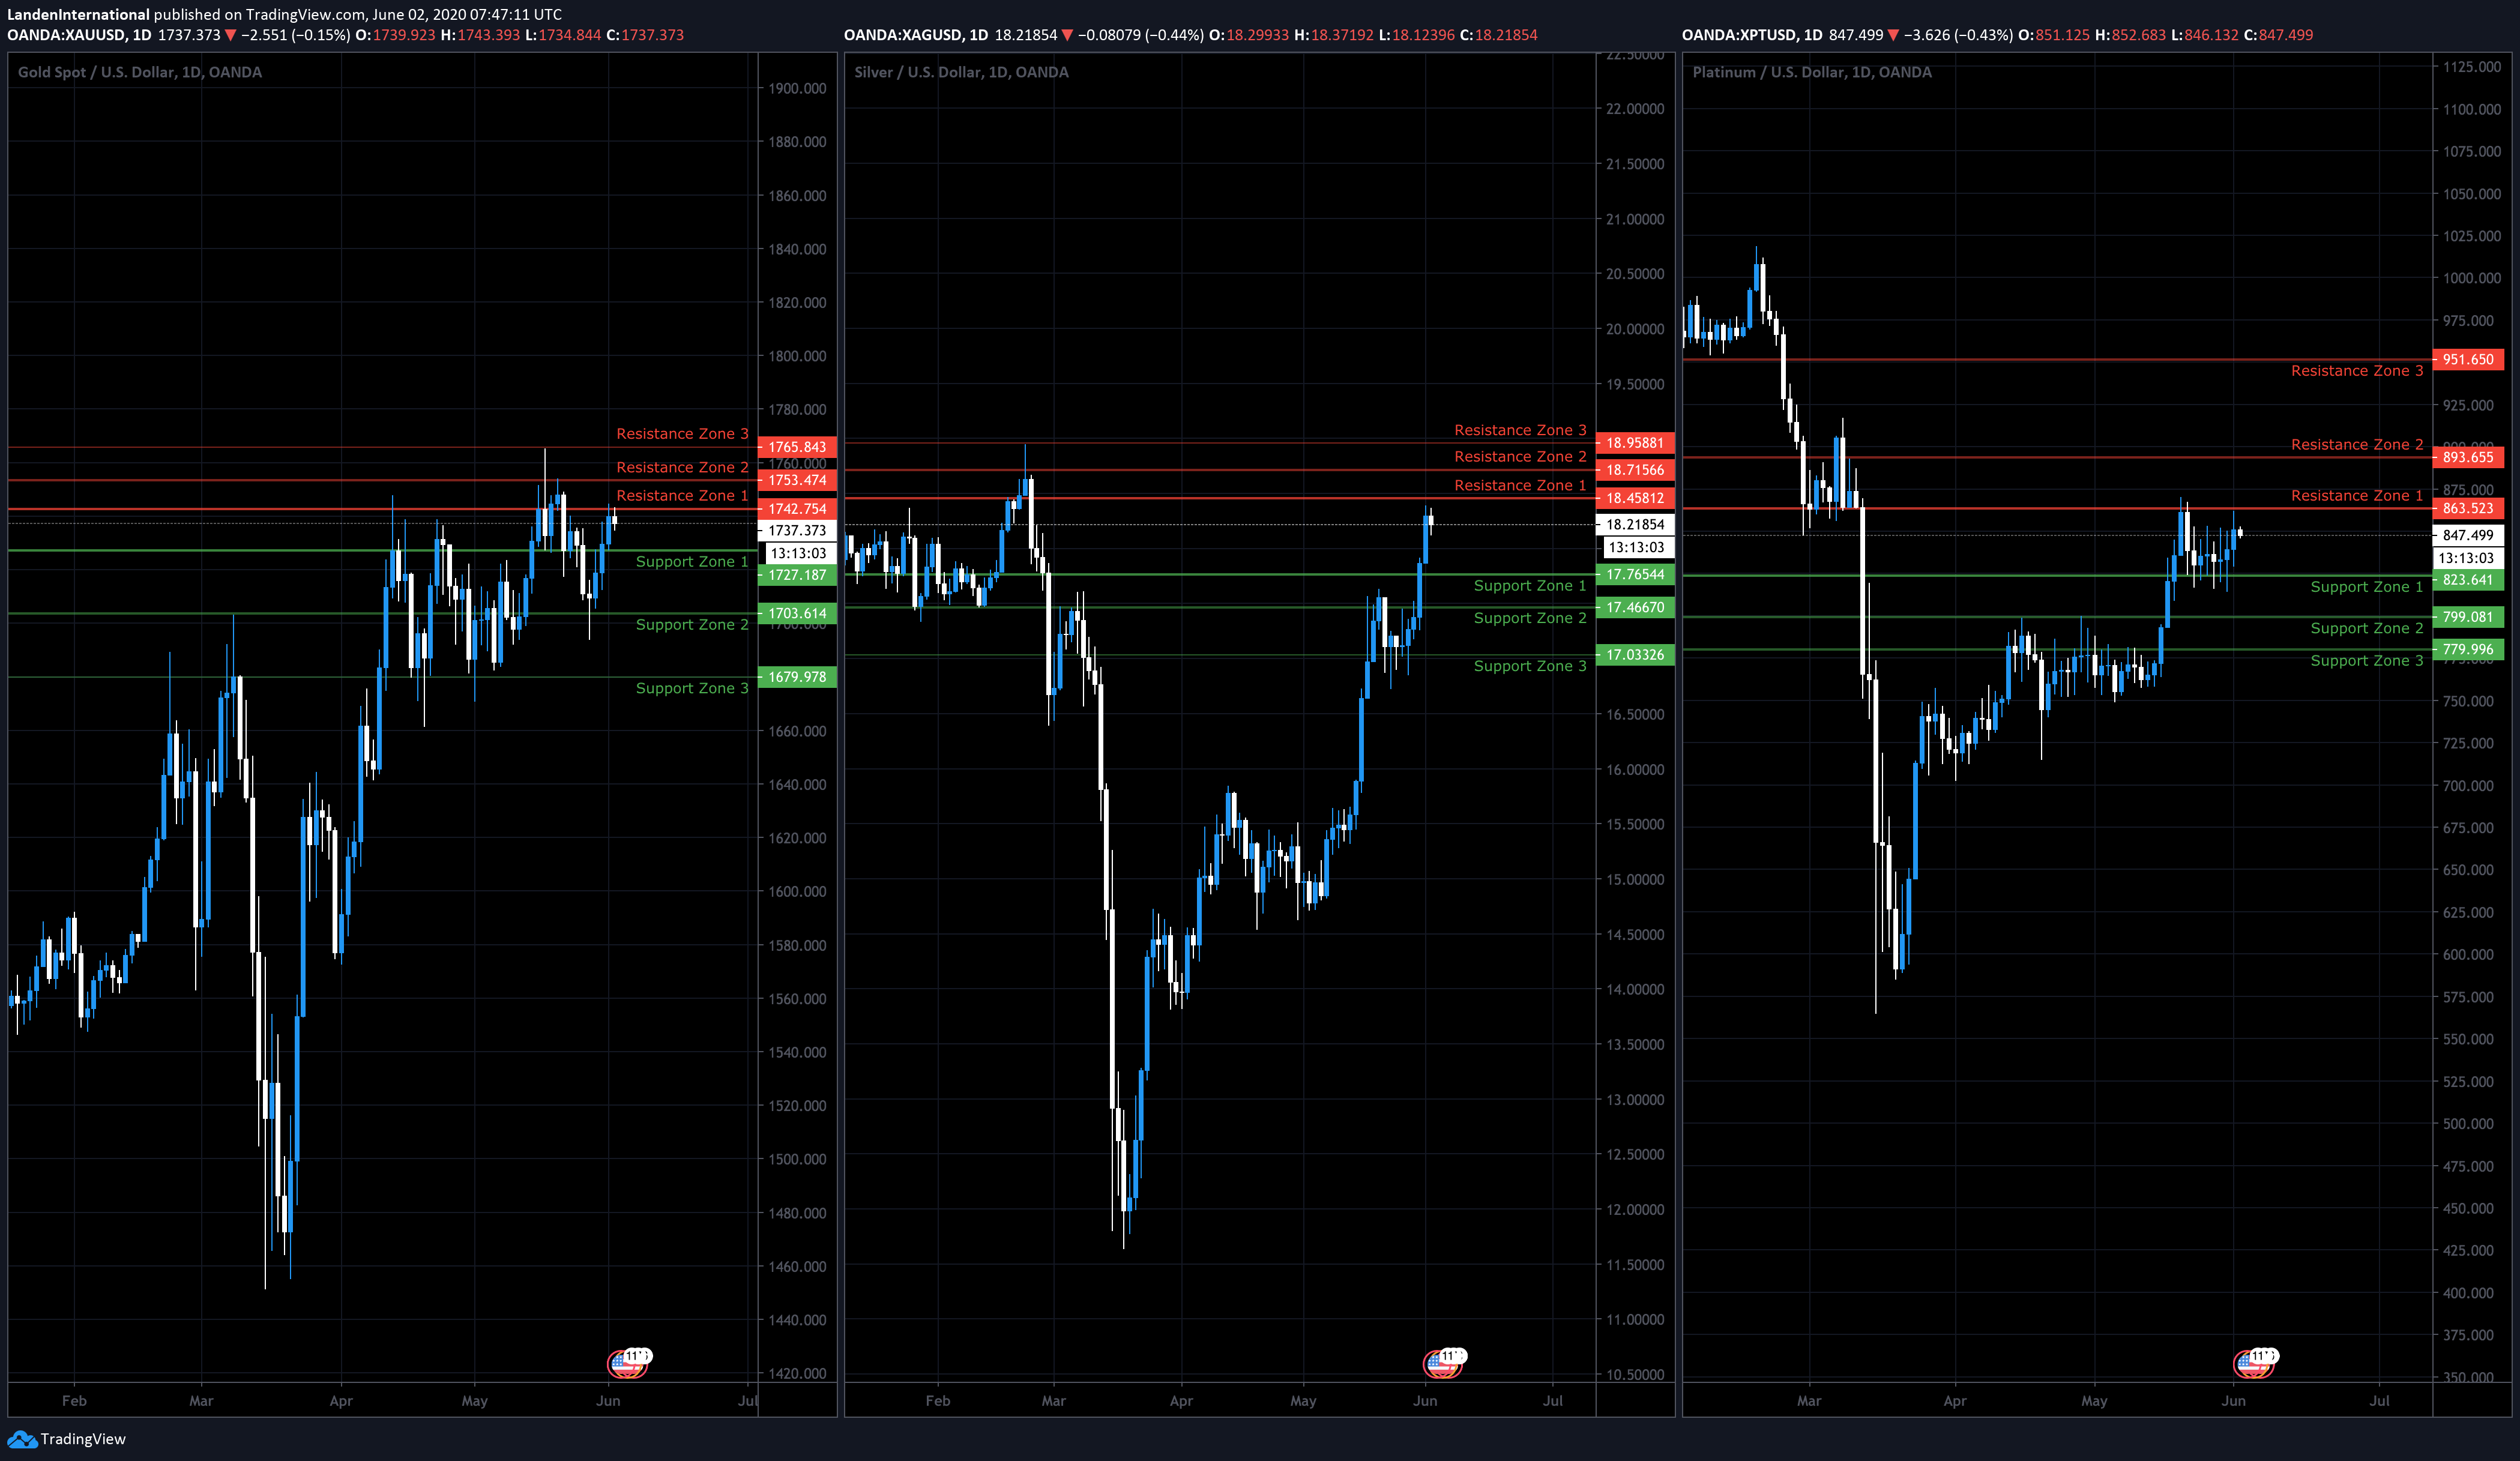Click the Gold 1742.754 price tag
Image resolution: width=2520 pixels, height=1461 pixels.
click(797, 509)
